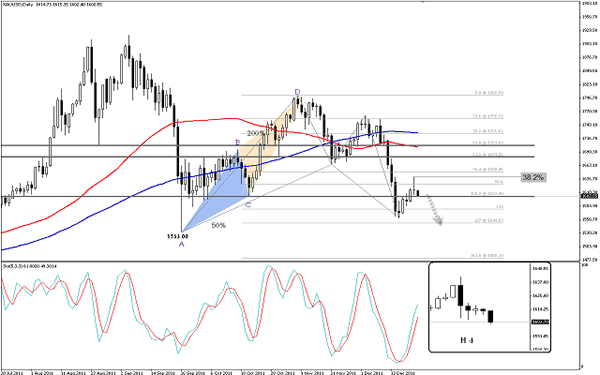This screenshot has width=600, height=375.
Task: Click the Sto(5,3,3) stochastic indicator label
Action: (x=30, y=266)
